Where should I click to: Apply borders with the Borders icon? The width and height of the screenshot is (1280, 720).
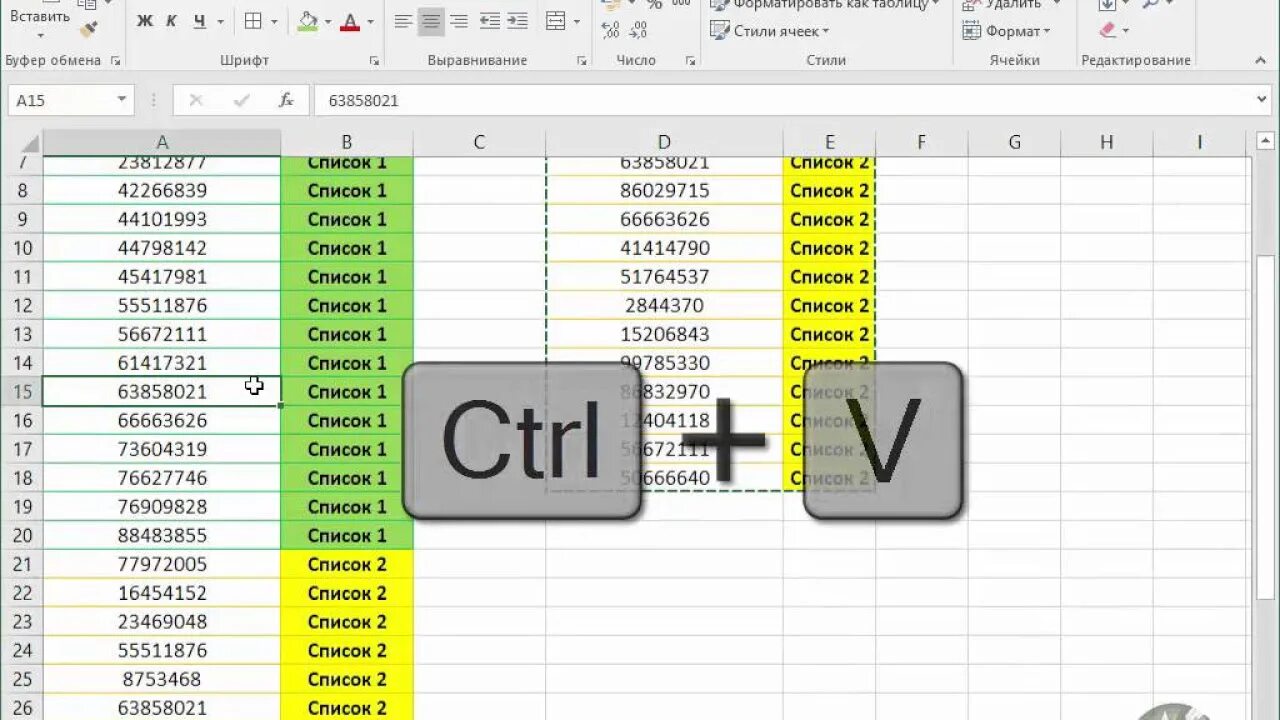(x=254, y=21)
